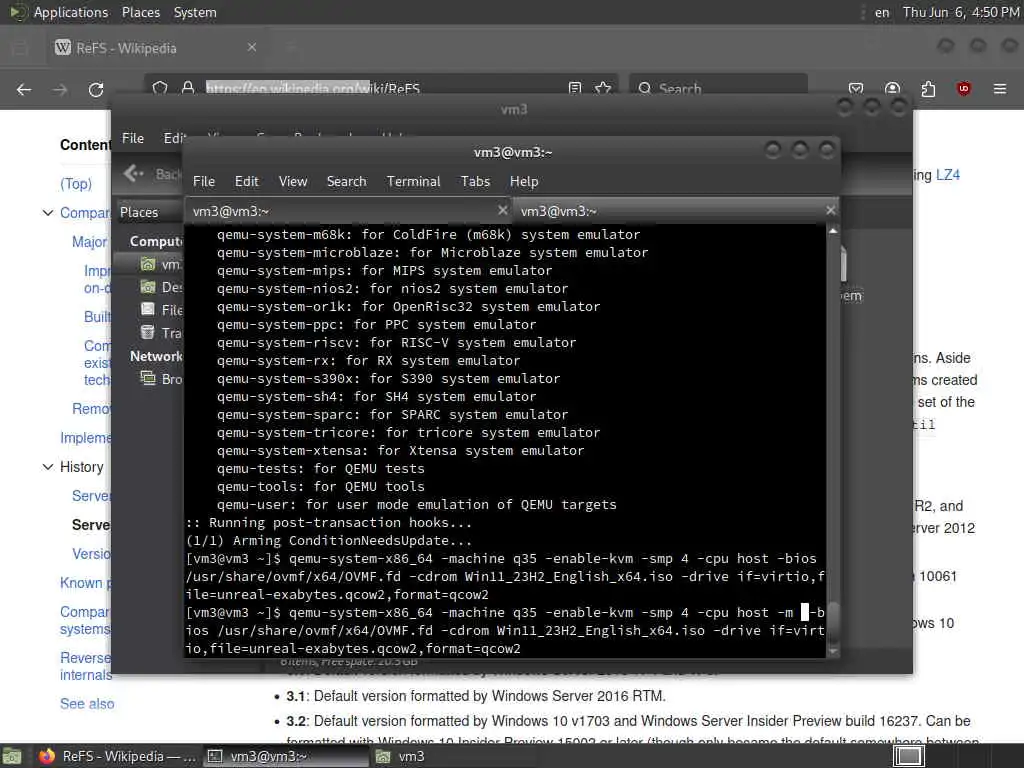Open Trash in file manager sidebar

click(162, 333)
